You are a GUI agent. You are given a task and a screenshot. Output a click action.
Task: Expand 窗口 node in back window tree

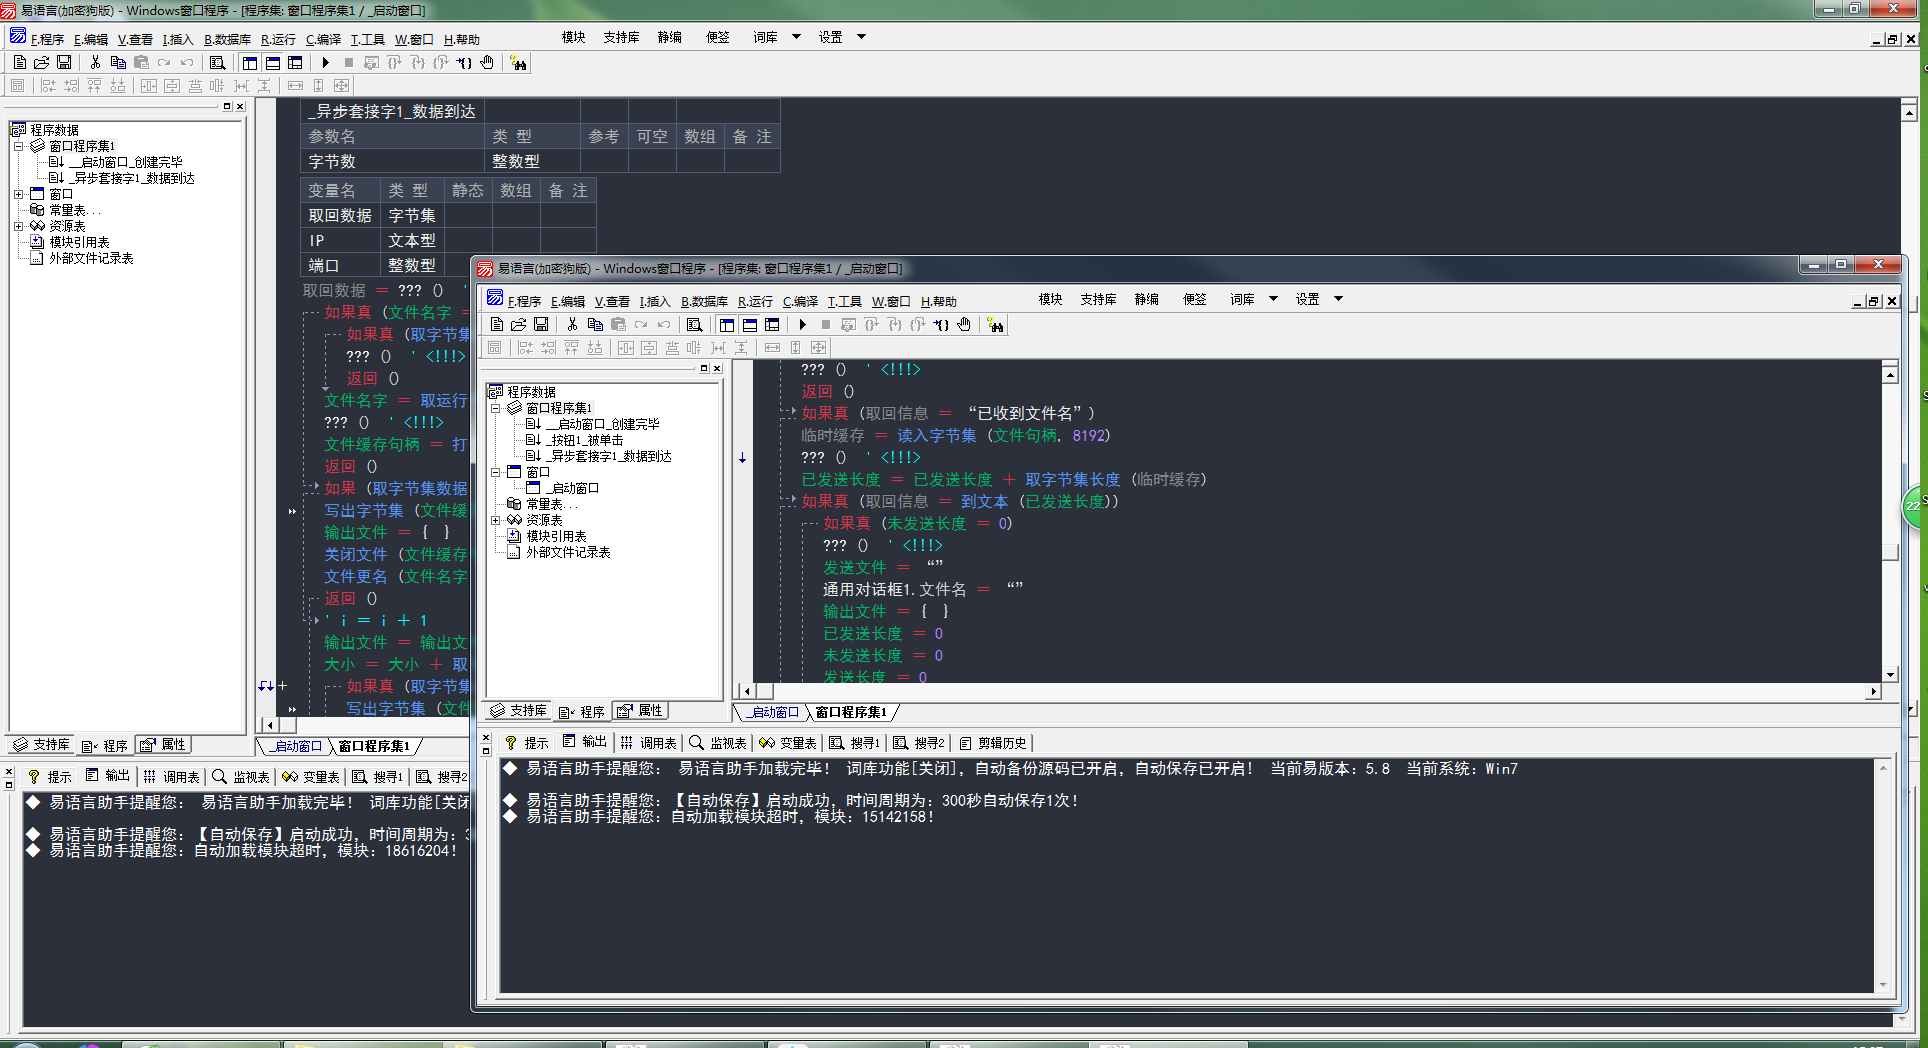click(18, 194)
